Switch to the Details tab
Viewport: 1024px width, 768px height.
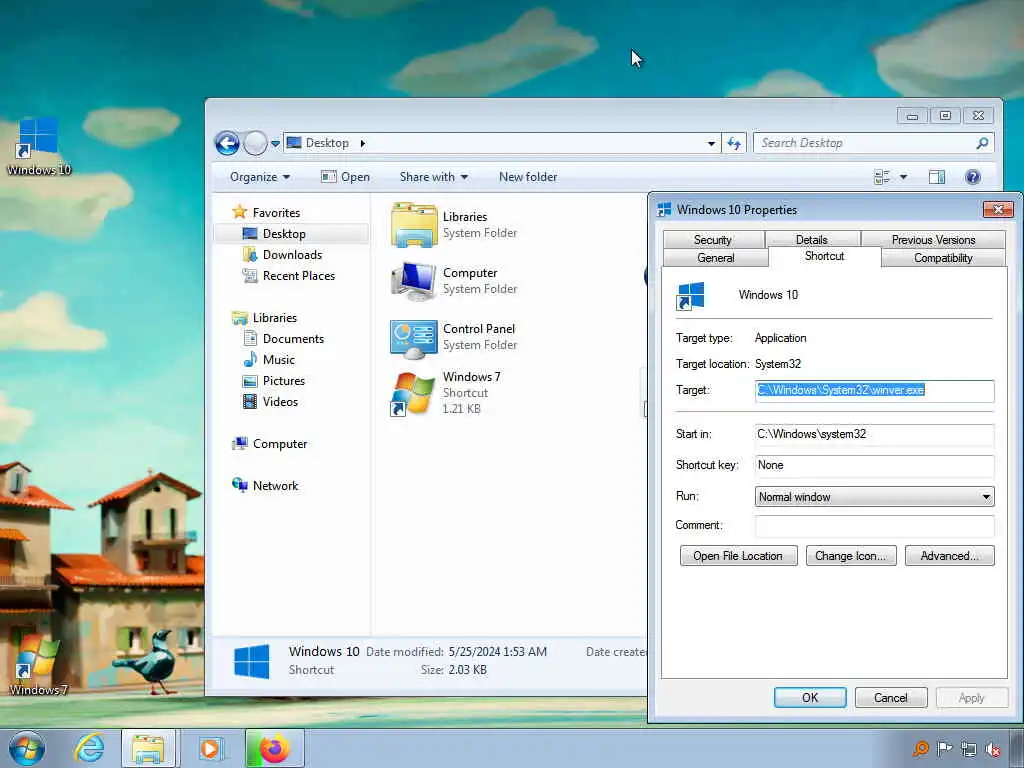pos(812,239)
